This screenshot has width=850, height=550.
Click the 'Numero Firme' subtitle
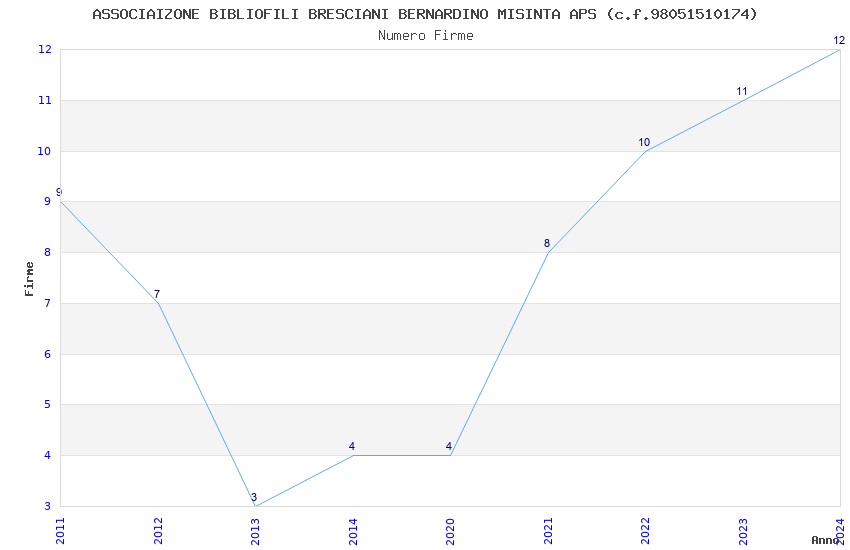pos(426,35)
